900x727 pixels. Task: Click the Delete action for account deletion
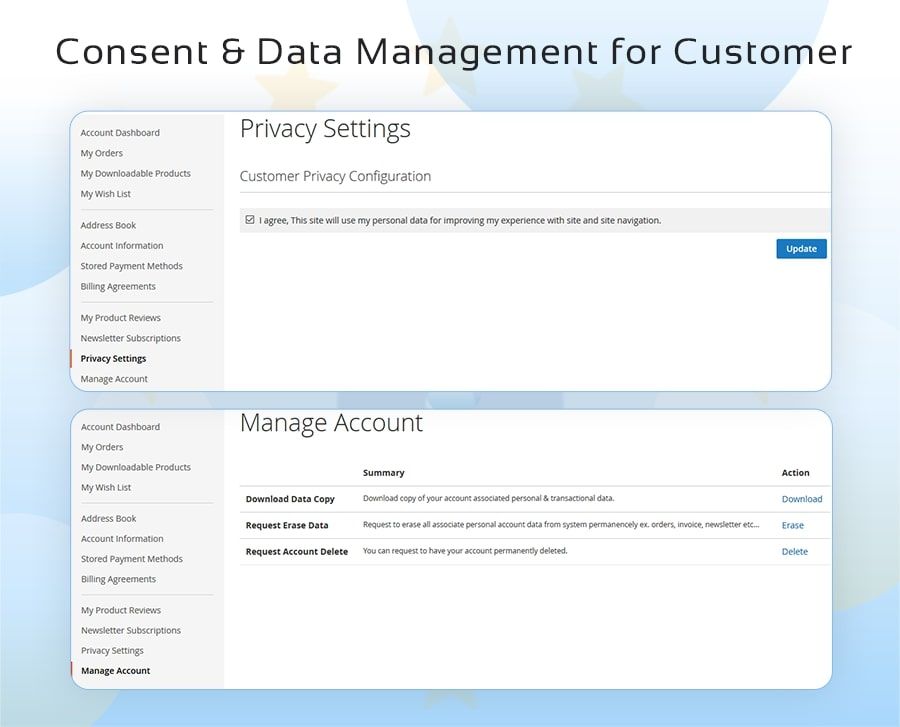click(x=794, y=551)
